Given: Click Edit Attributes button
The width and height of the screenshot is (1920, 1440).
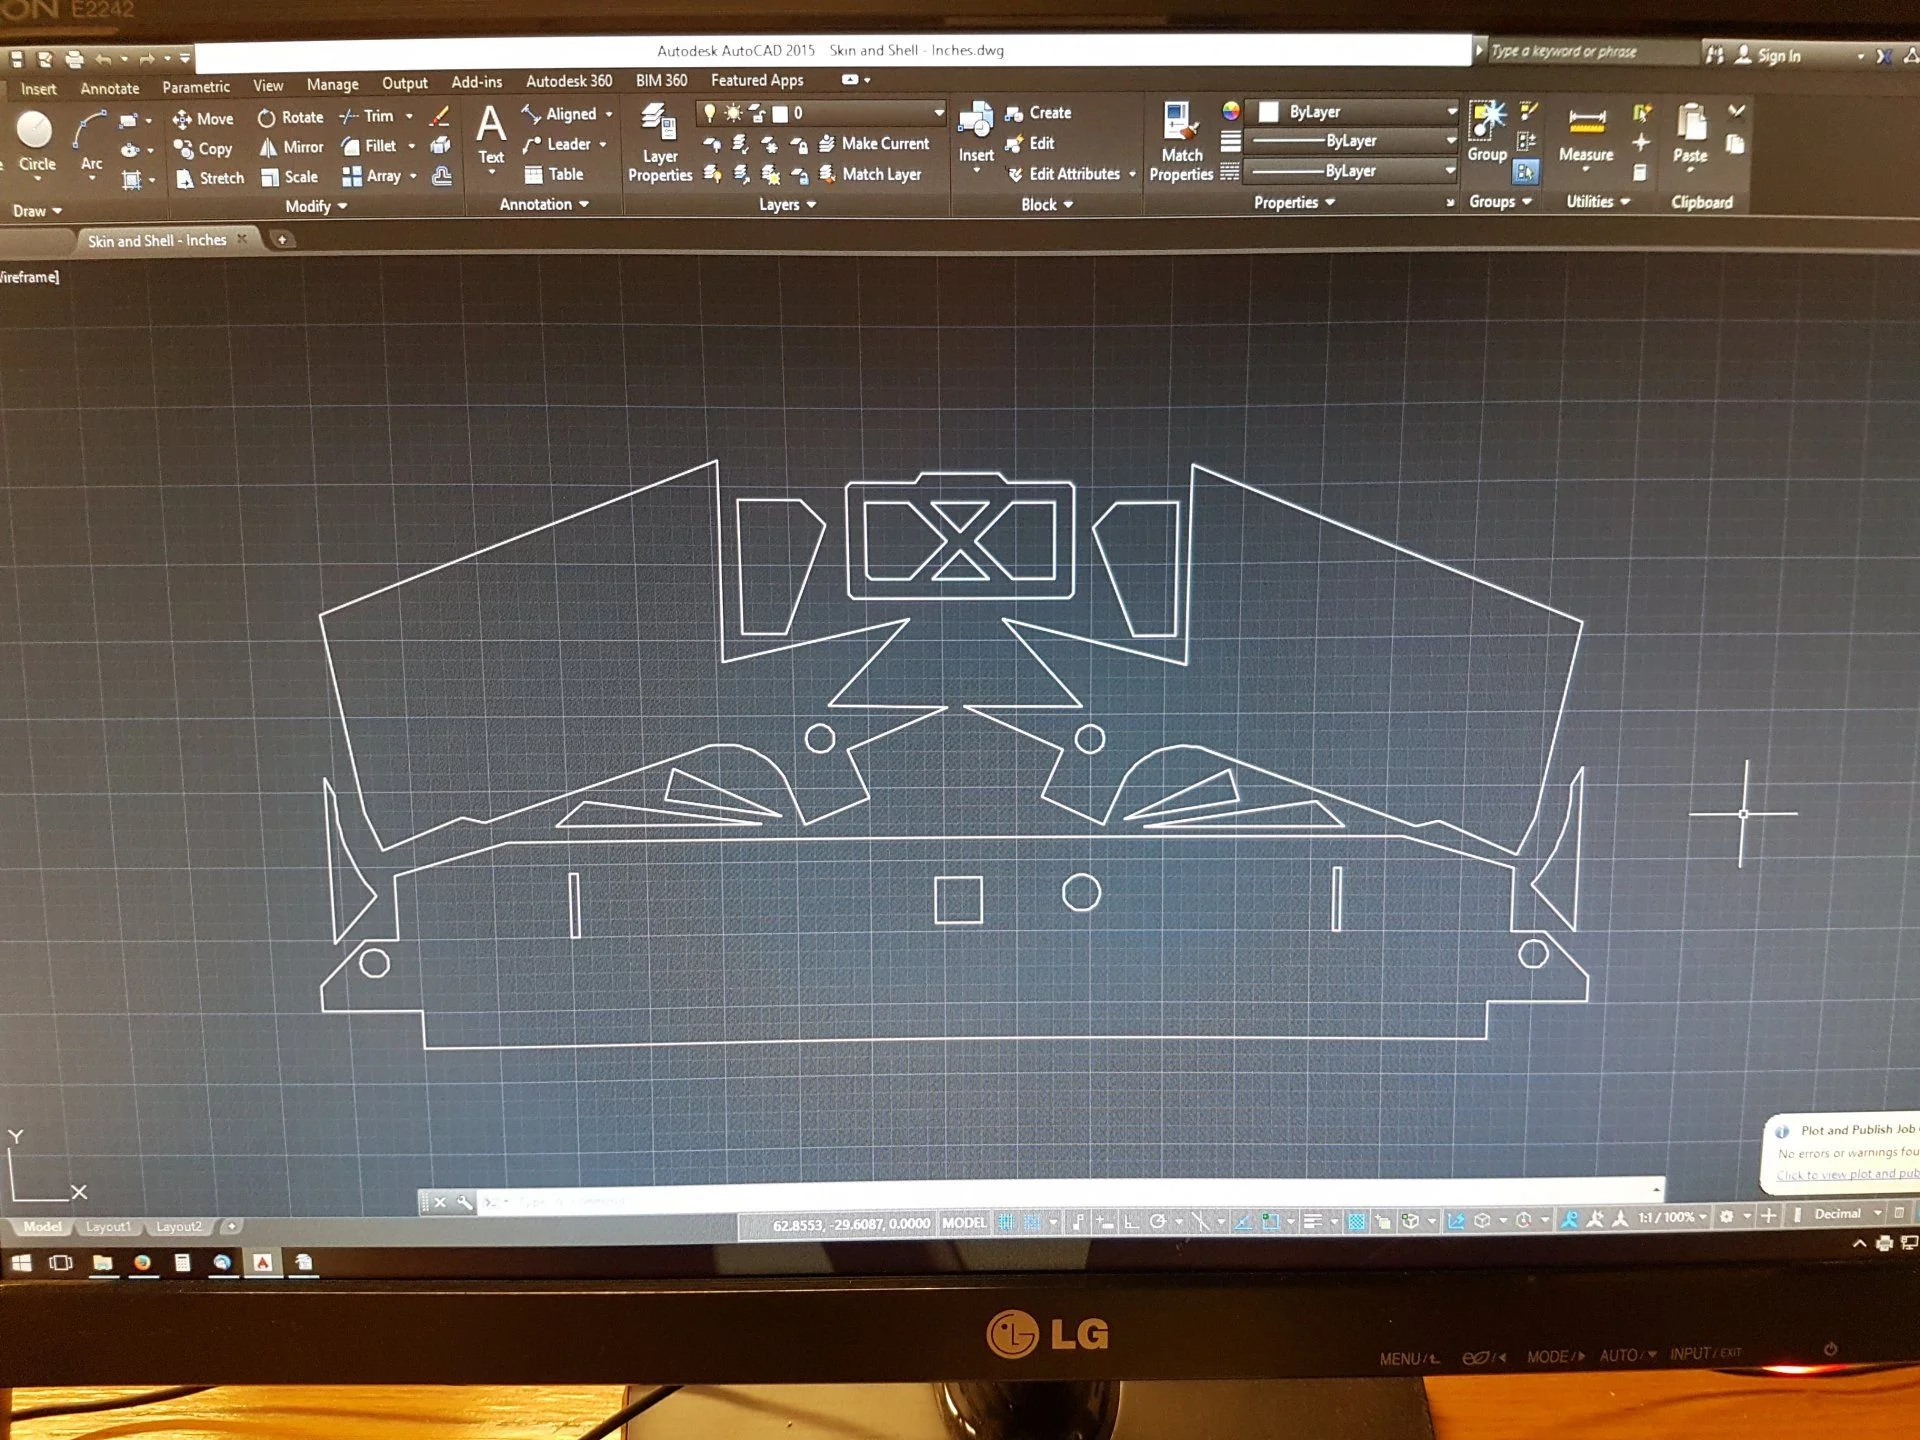Looking at the screenshot, I should [x=1064, y=174].
